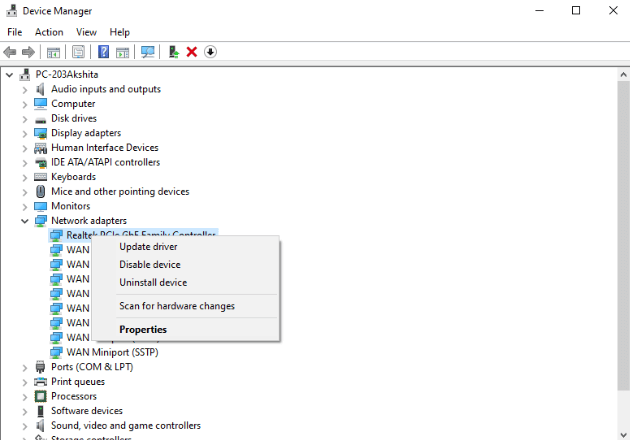Image resolution: width=630 pixels, height=440 pixels.
Task: Click the Audio inputs and outputs speaker icon
Action: coord(40,89)
